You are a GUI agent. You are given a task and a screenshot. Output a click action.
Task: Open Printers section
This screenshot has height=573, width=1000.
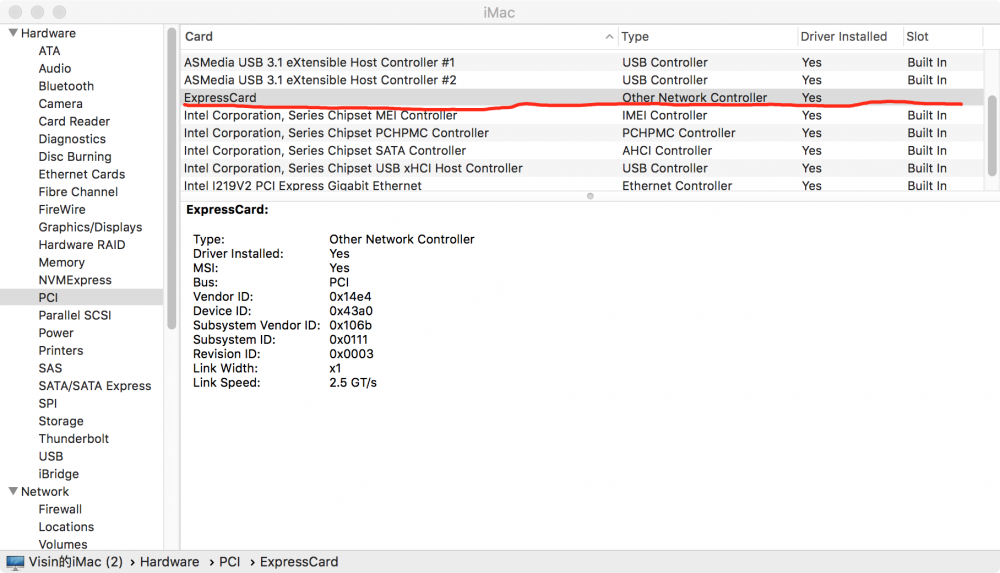61,350
